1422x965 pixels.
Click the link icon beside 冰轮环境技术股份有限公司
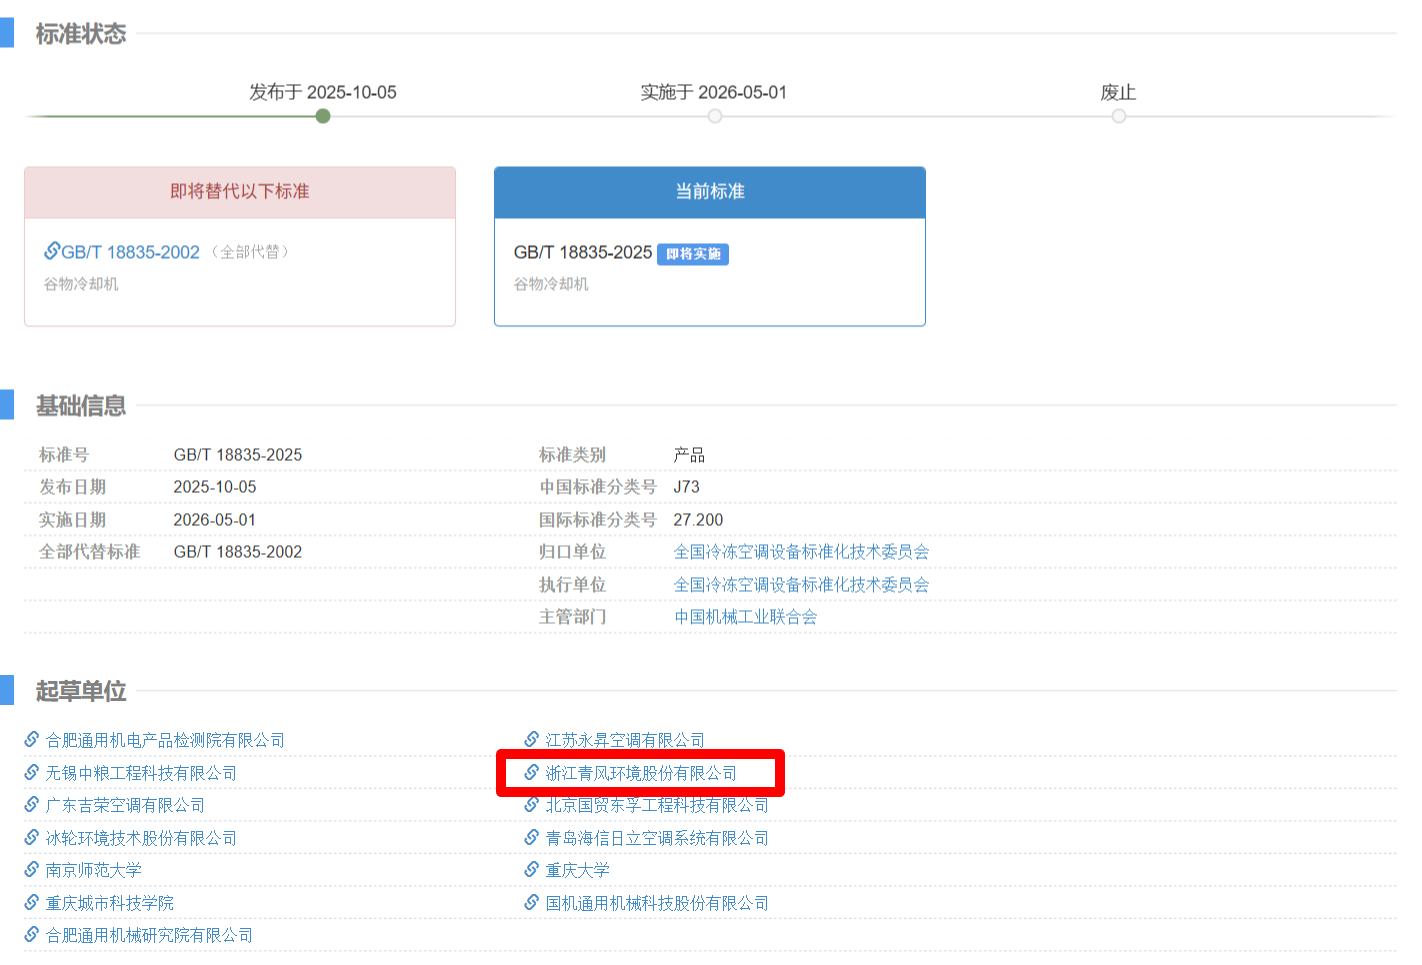point(29,837)
